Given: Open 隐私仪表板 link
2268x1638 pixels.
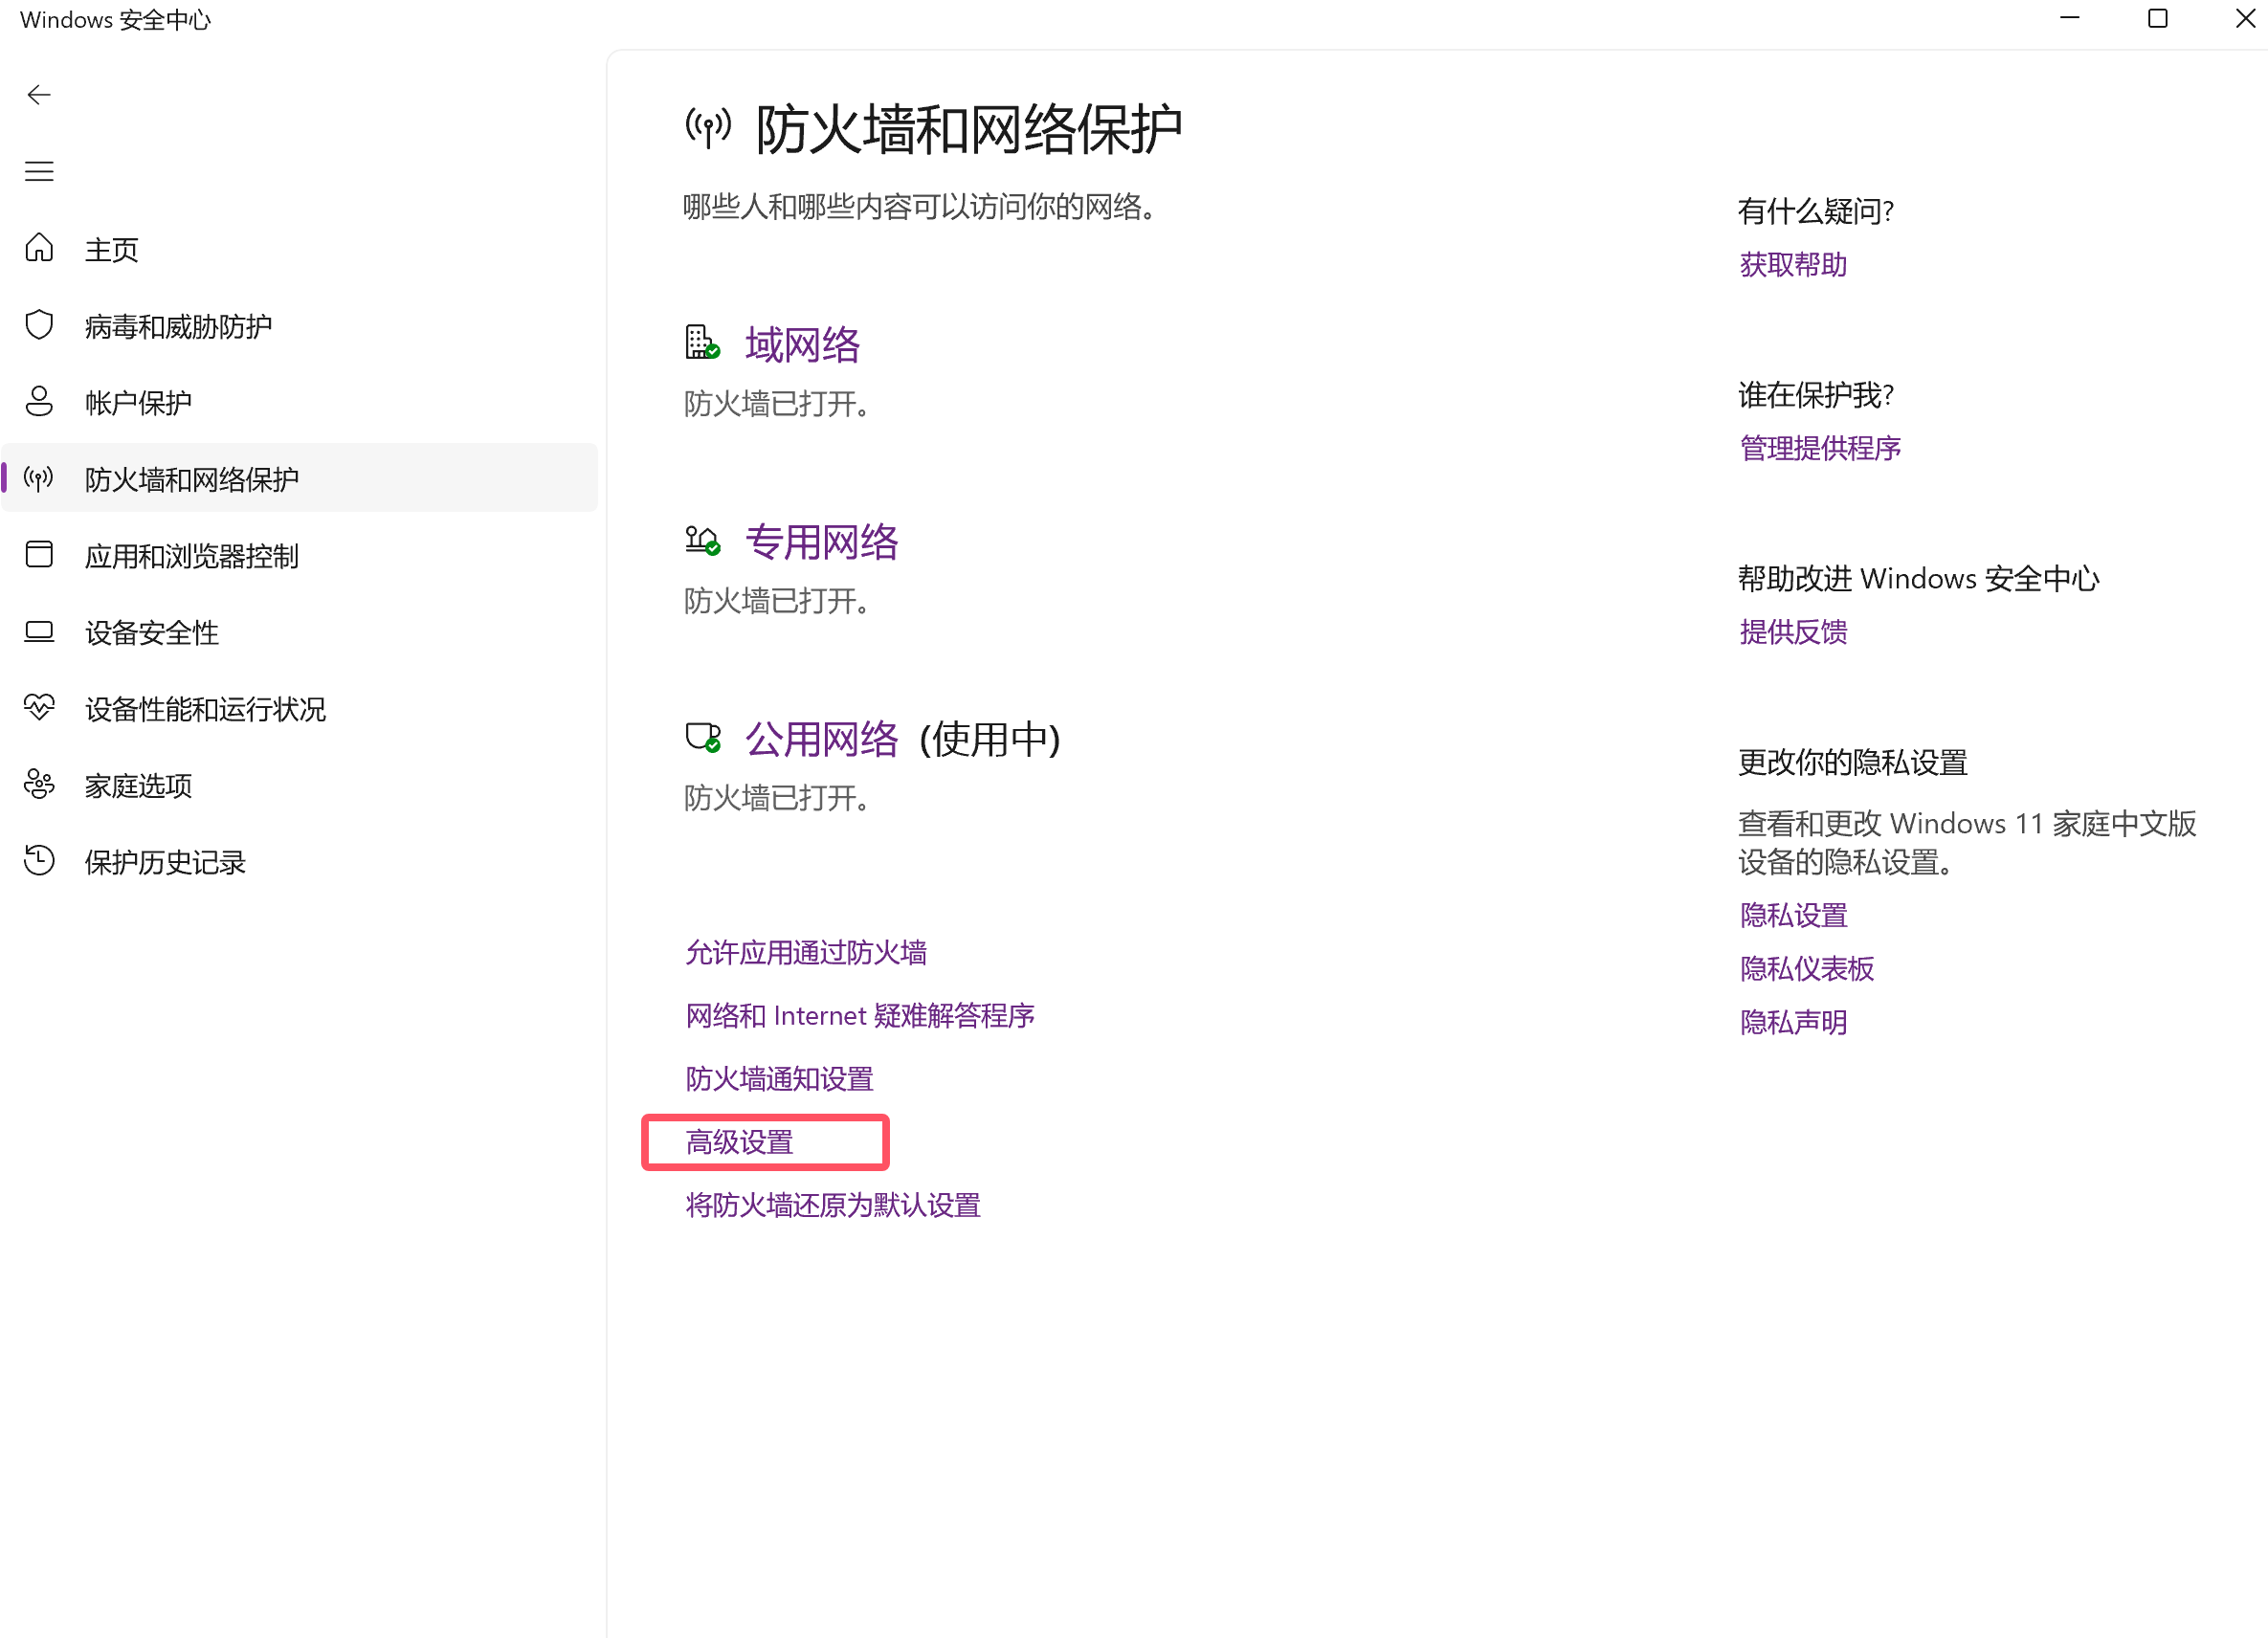Looking at the screenshot, I should [1806, 968].
